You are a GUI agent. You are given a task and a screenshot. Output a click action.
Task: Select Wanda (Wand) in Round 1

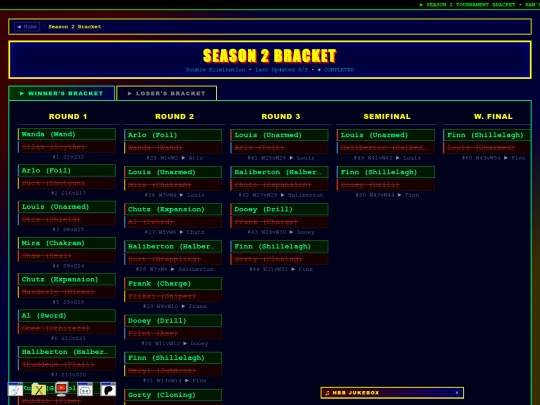click(67, 134)
